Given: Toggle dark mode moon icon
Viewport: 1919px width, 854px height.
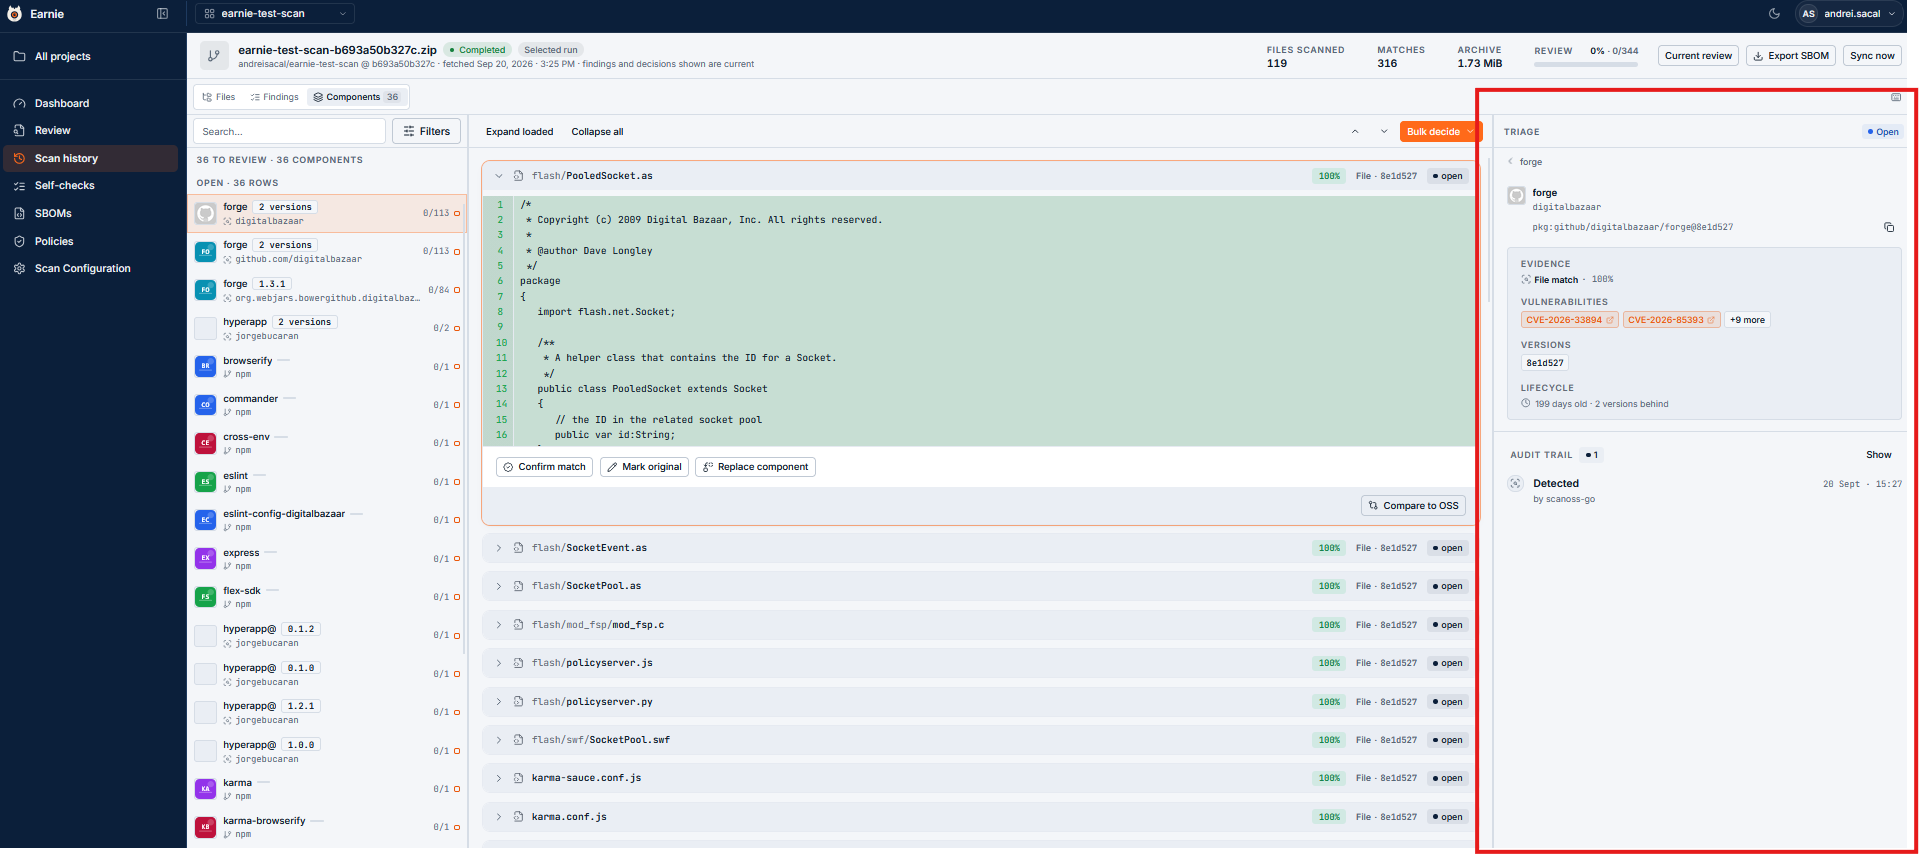Looking at the screenshot, I should [x=1774, y=14].
